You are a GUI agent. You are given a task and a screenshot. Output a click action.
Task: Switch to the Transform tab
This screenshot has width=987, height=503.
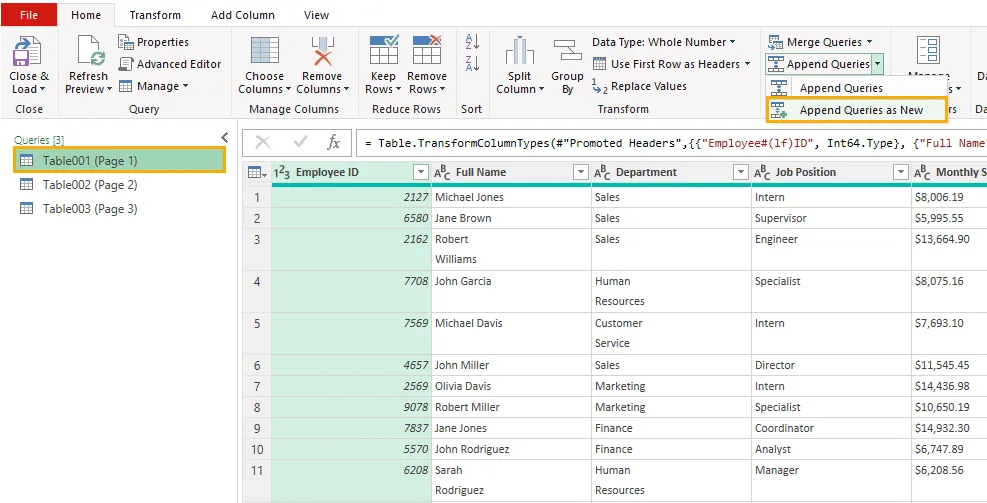pos(155,15)
